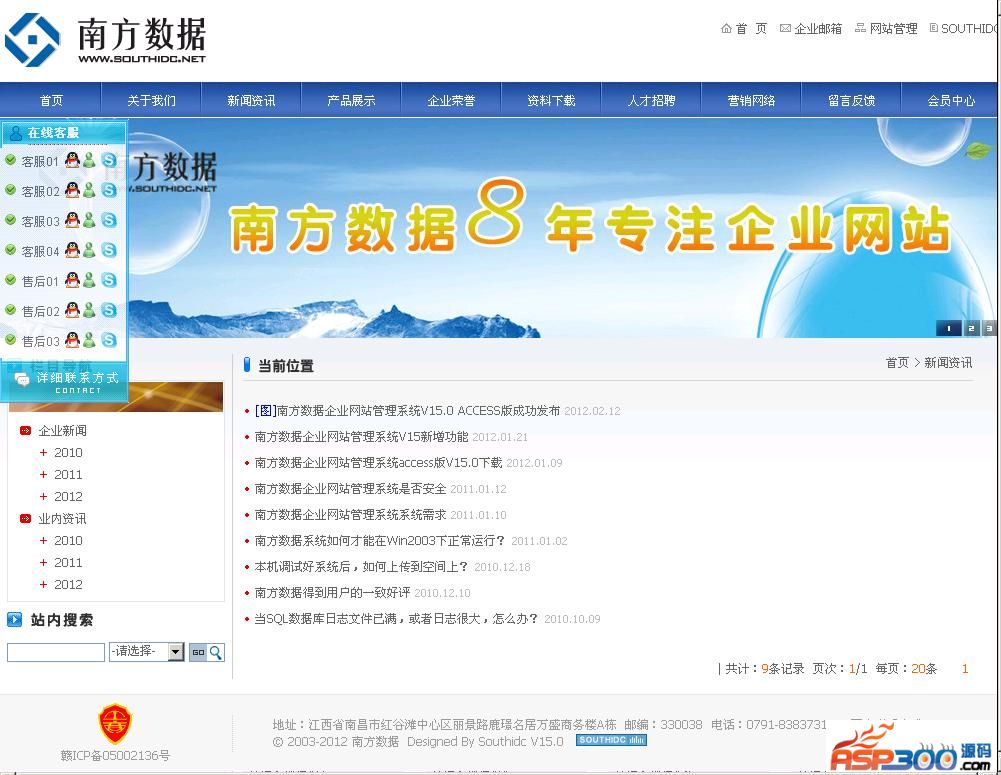Open 资料下载 navigation item
The height and width of the screenshot is (775, 1001).
tap(551, 100)
